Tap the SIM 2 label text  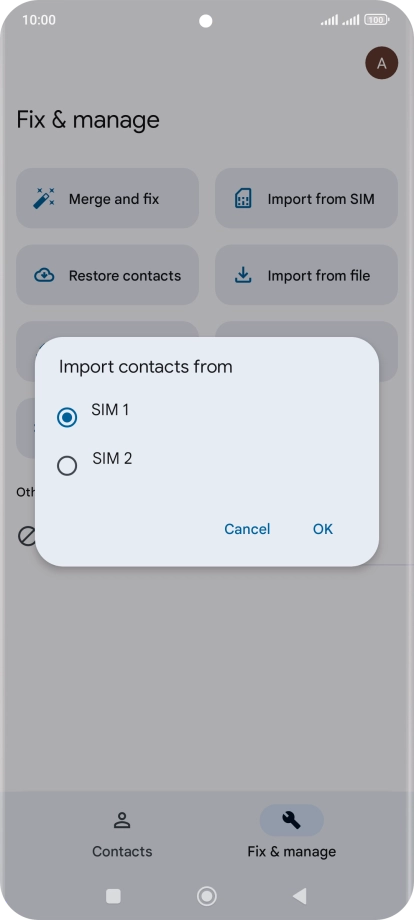[x=112, y=458]
